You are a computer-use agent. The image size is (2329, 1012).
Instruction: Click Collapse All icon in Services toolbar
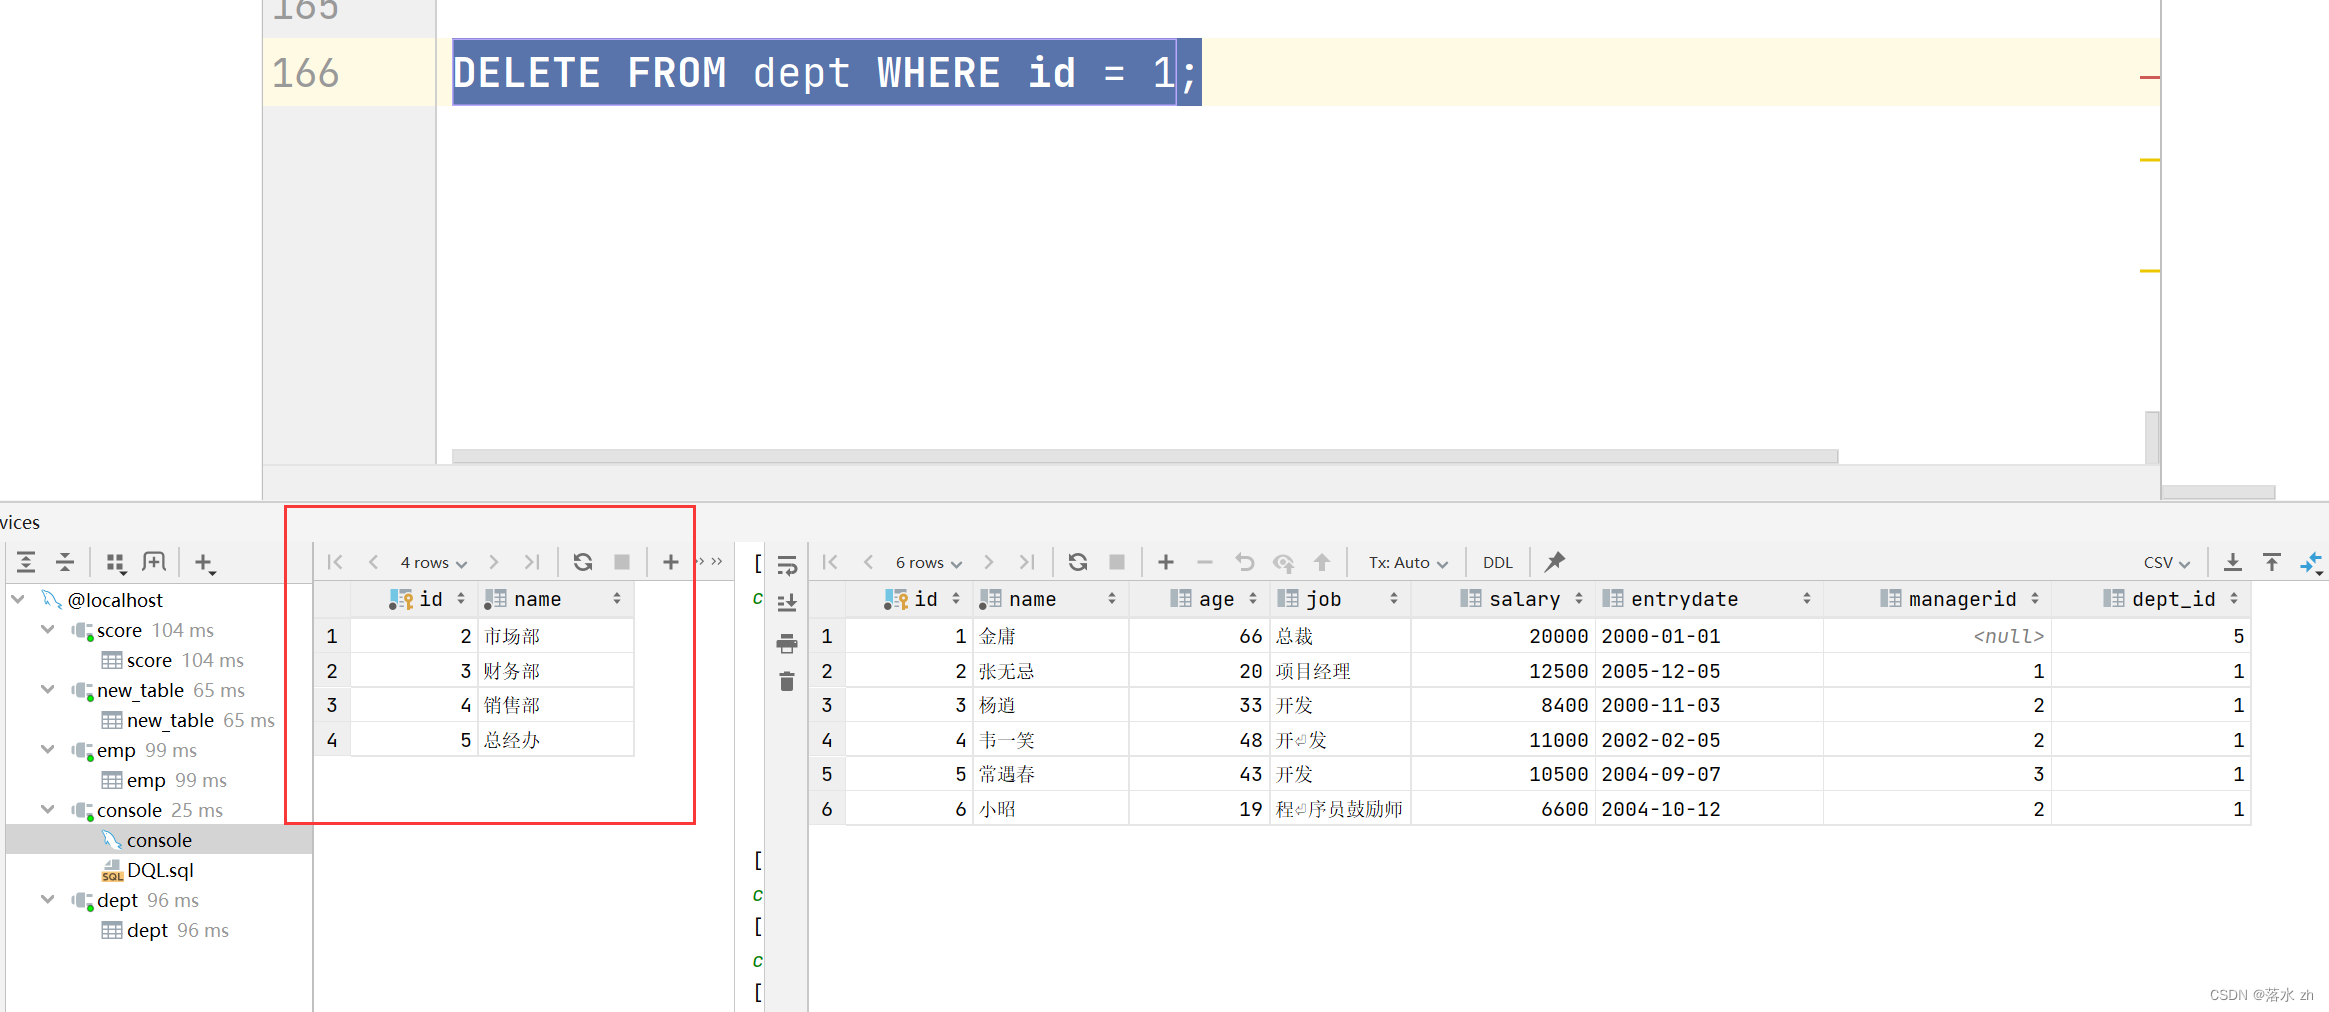[65, 562]
